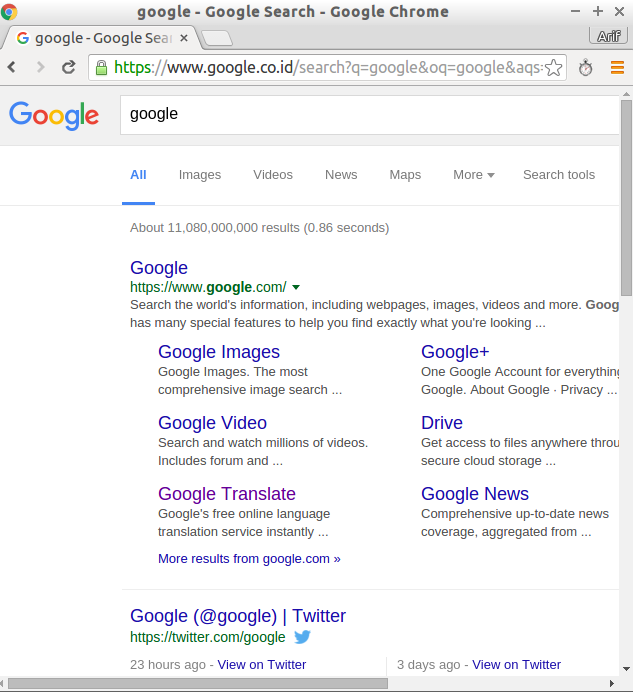Click the Twitter bird icon

coord(302,637)
